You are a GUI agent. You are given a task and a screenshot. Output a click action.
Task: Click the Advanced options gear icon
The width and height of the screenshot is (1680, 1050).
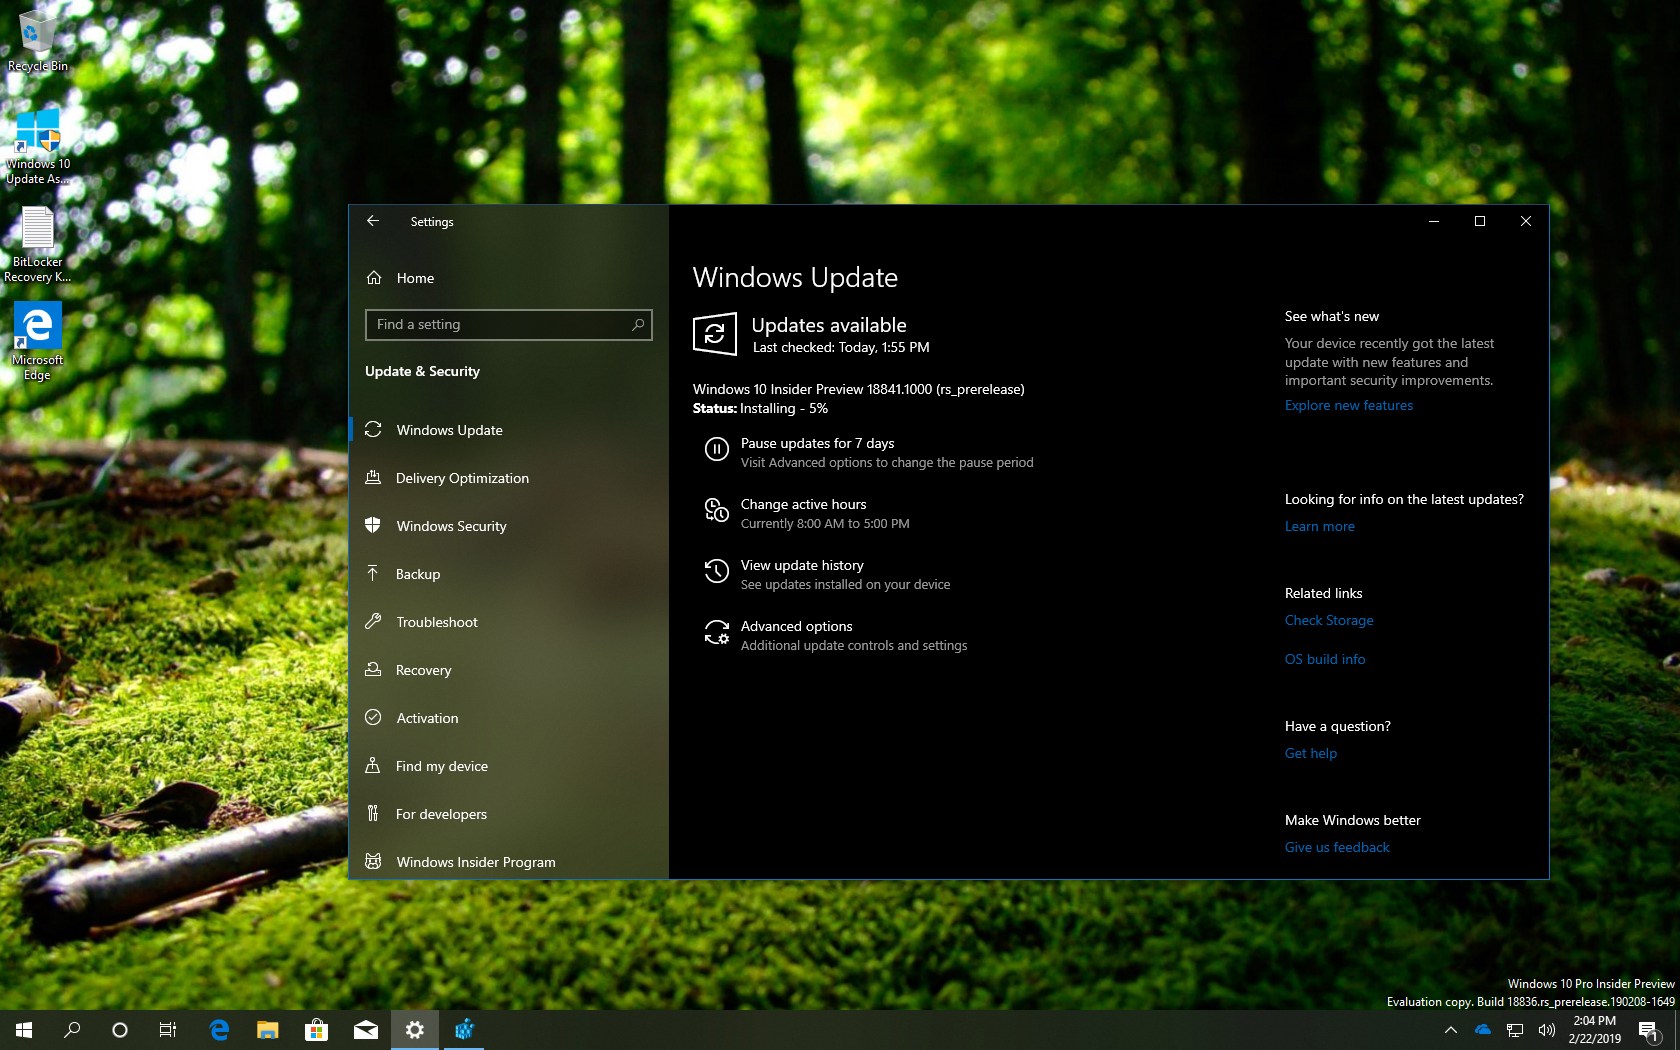tap(716, 633)
